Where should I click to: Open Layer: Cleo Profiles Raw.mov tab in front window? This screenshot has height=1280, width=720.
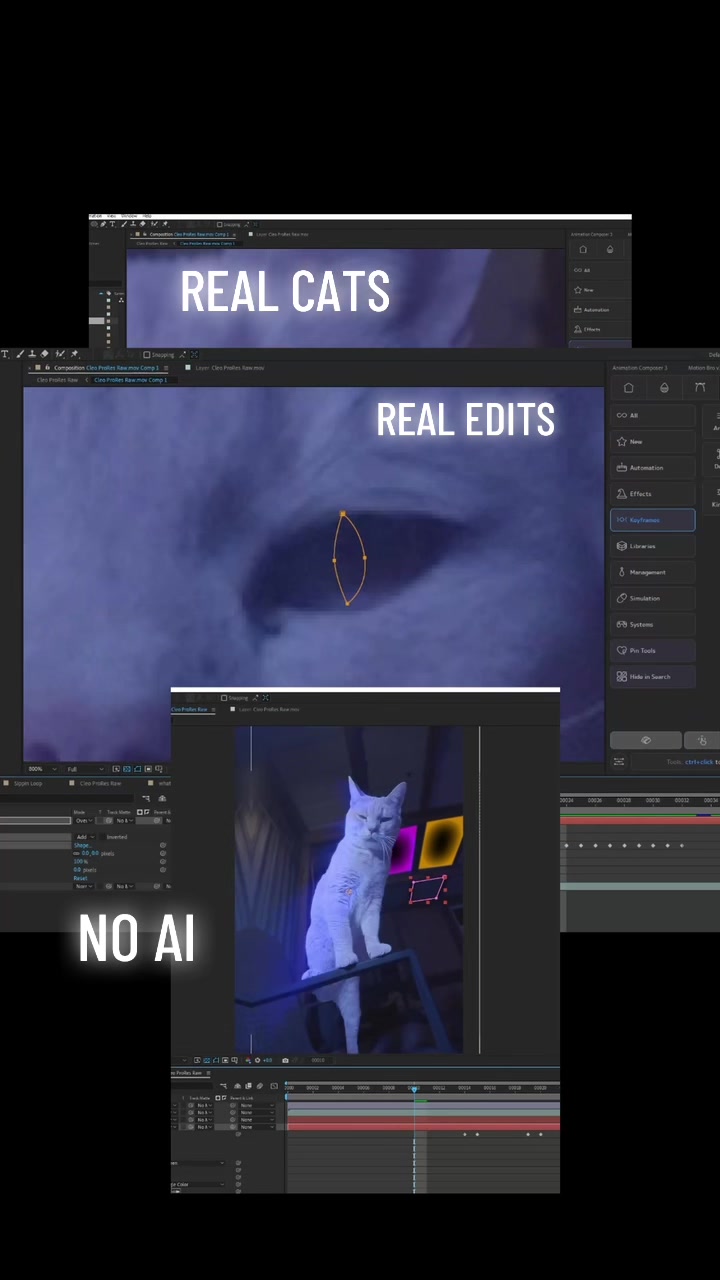point(268,709)
